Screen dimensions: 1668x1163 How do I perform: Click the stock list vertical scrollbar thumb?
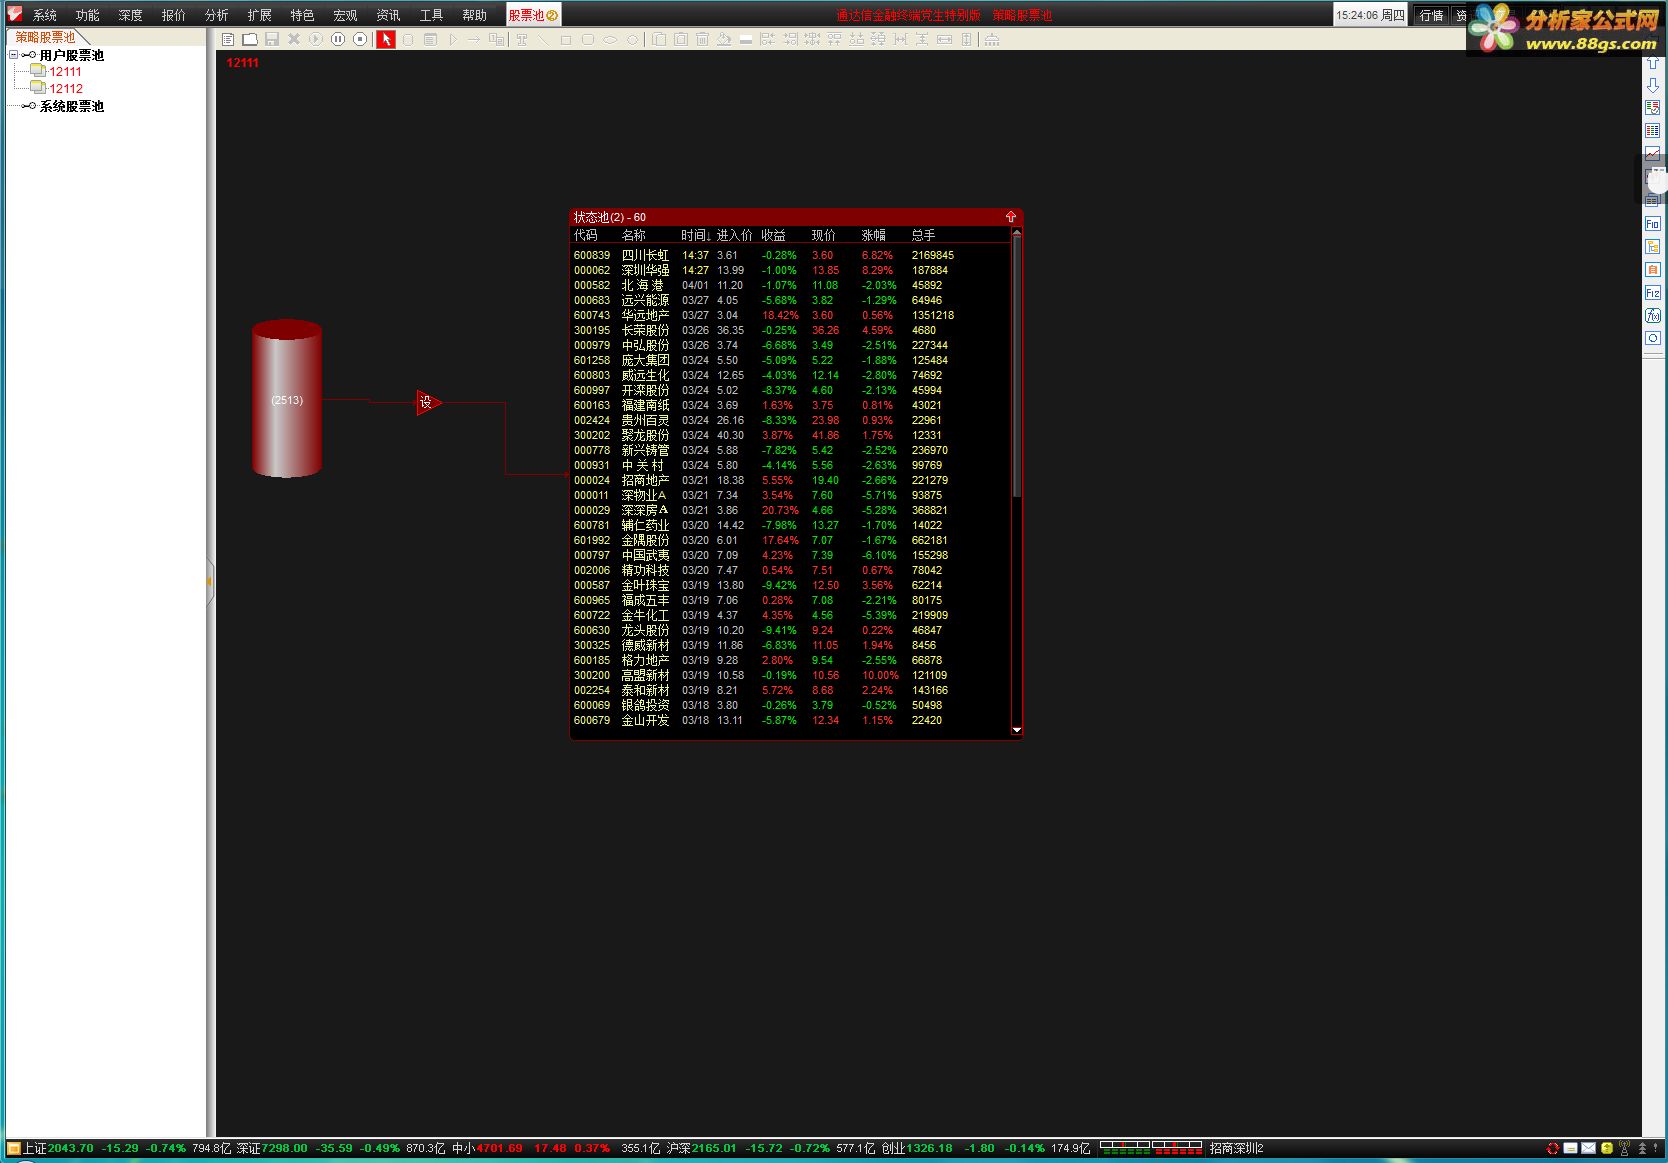pyautogui.click(x=1017, y=366)
